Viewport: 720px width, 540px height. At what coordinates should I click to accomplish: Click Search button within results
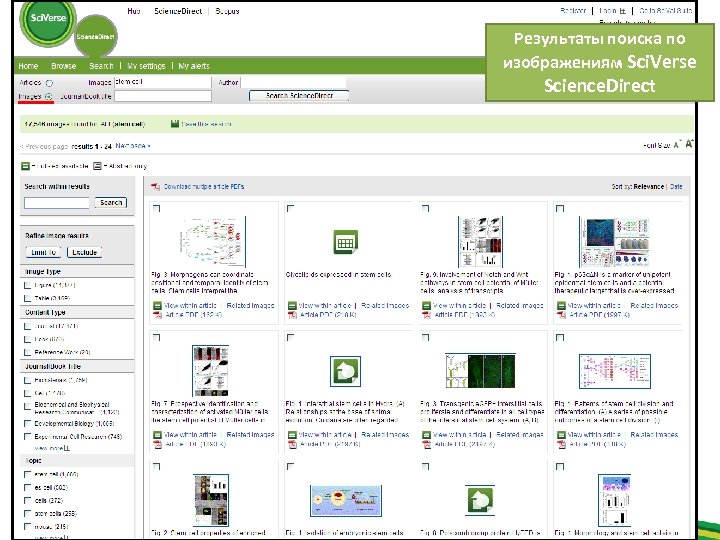pos(111,202)
